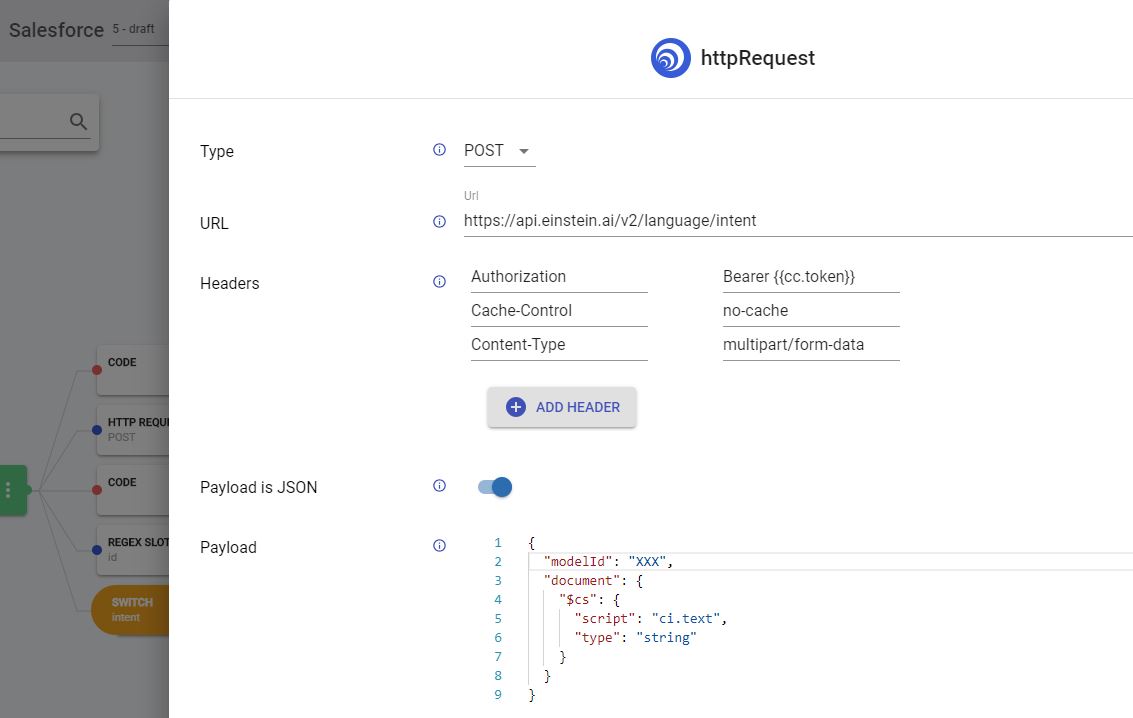Click the Authorization header name field
The width and height of the screenshot is (1133, 718).
(559, 277)
